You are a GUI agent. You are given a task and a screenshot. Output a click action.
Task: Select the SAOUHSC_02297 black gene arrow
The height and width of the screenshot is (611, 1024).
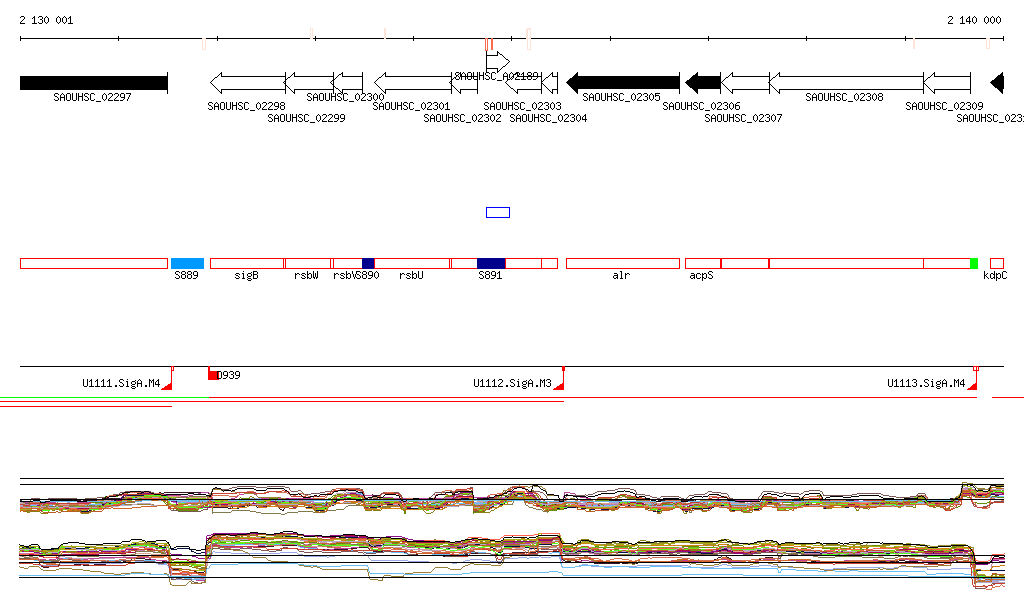tap(93, 82)
